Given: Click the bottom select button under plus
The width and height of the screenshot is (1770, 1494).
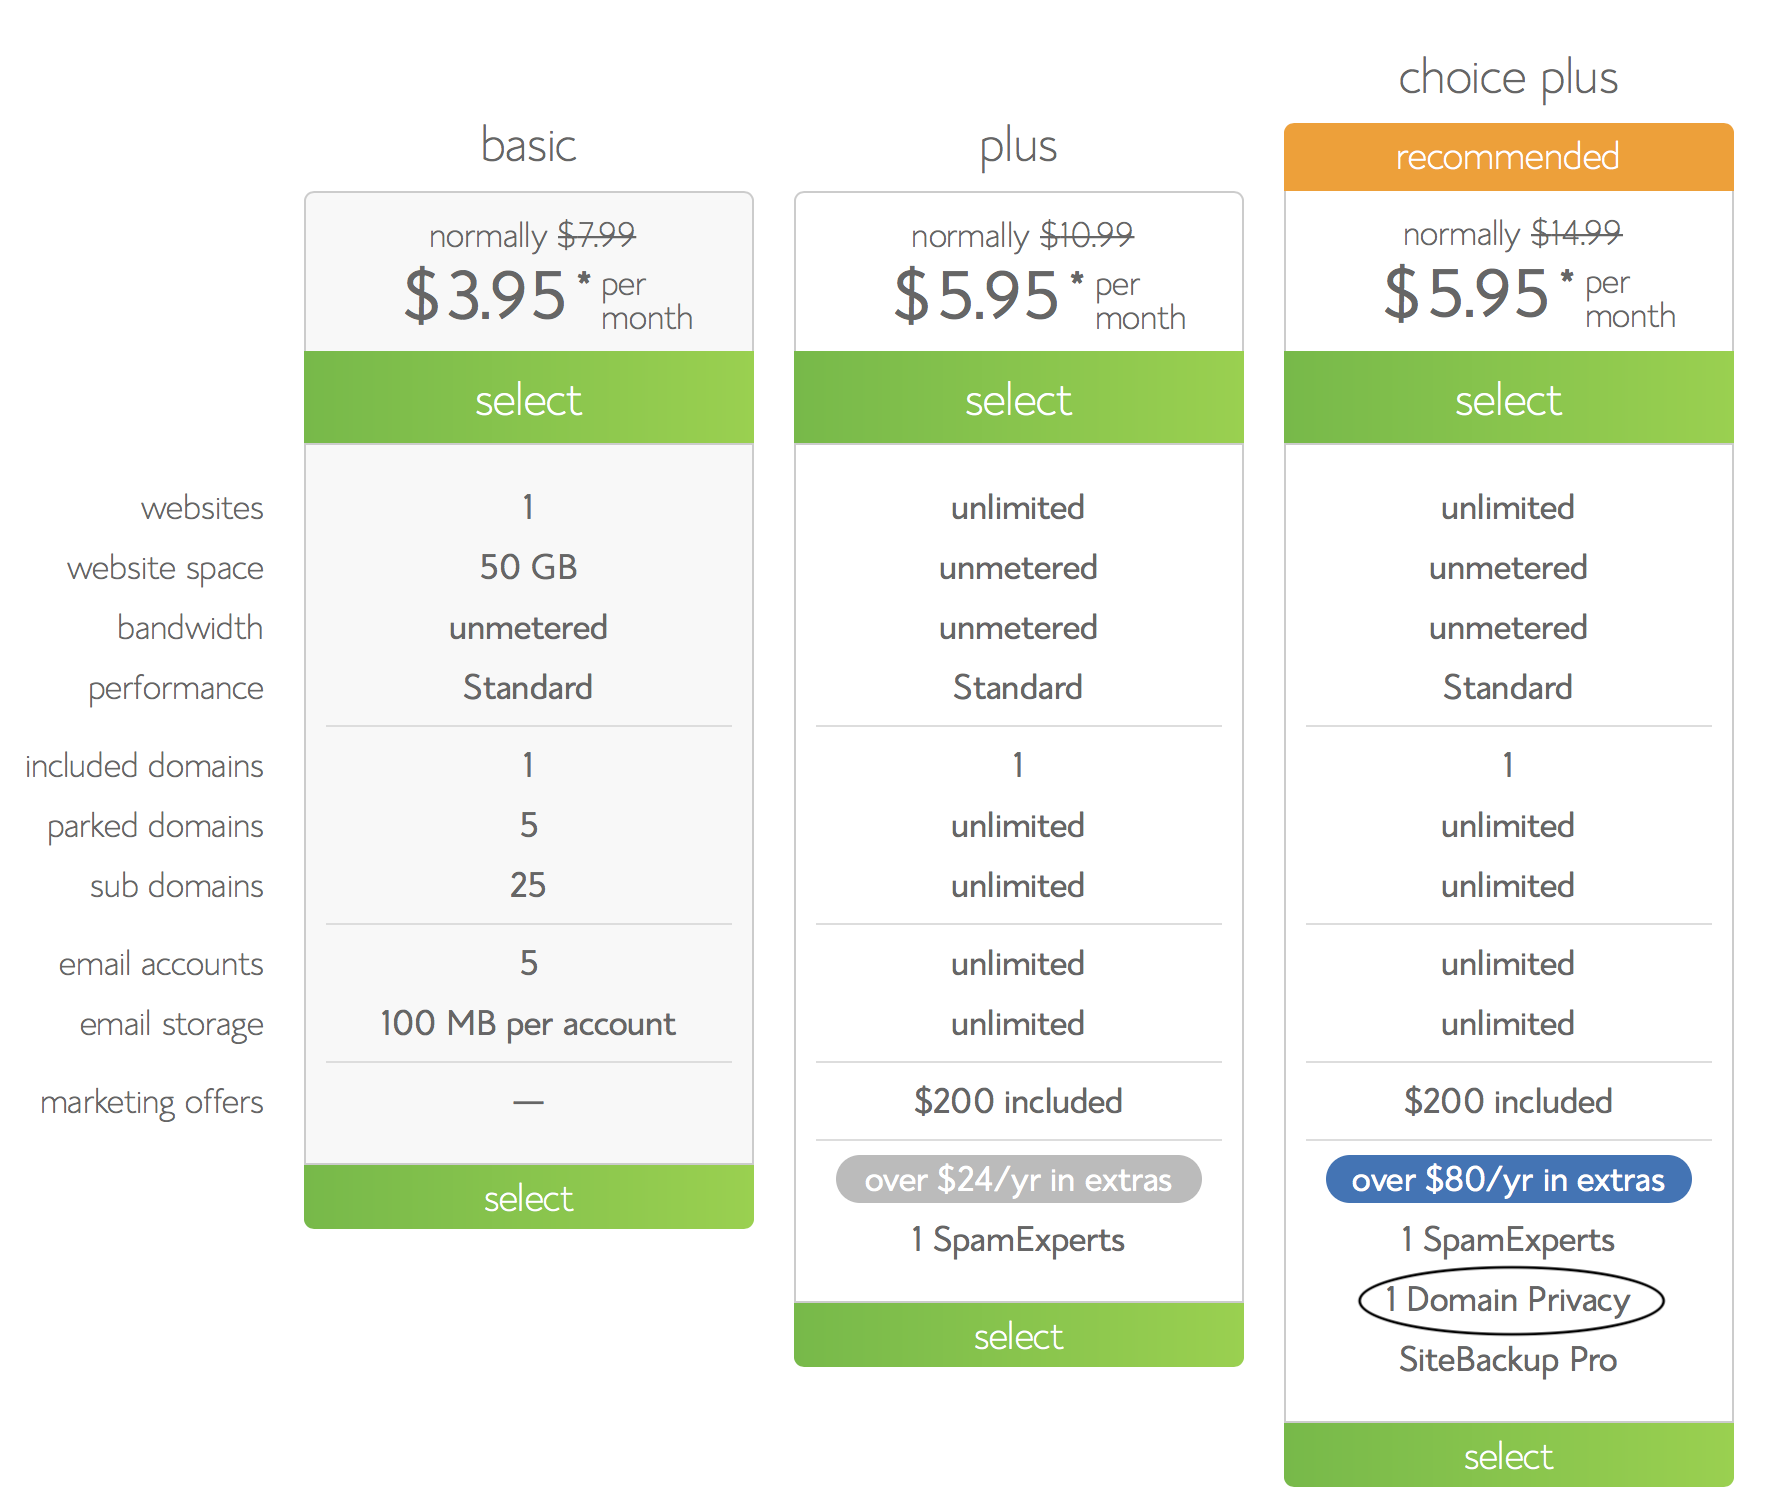Looking at the screenshot, I should pyautogui.click(x=1018, y=1335).
